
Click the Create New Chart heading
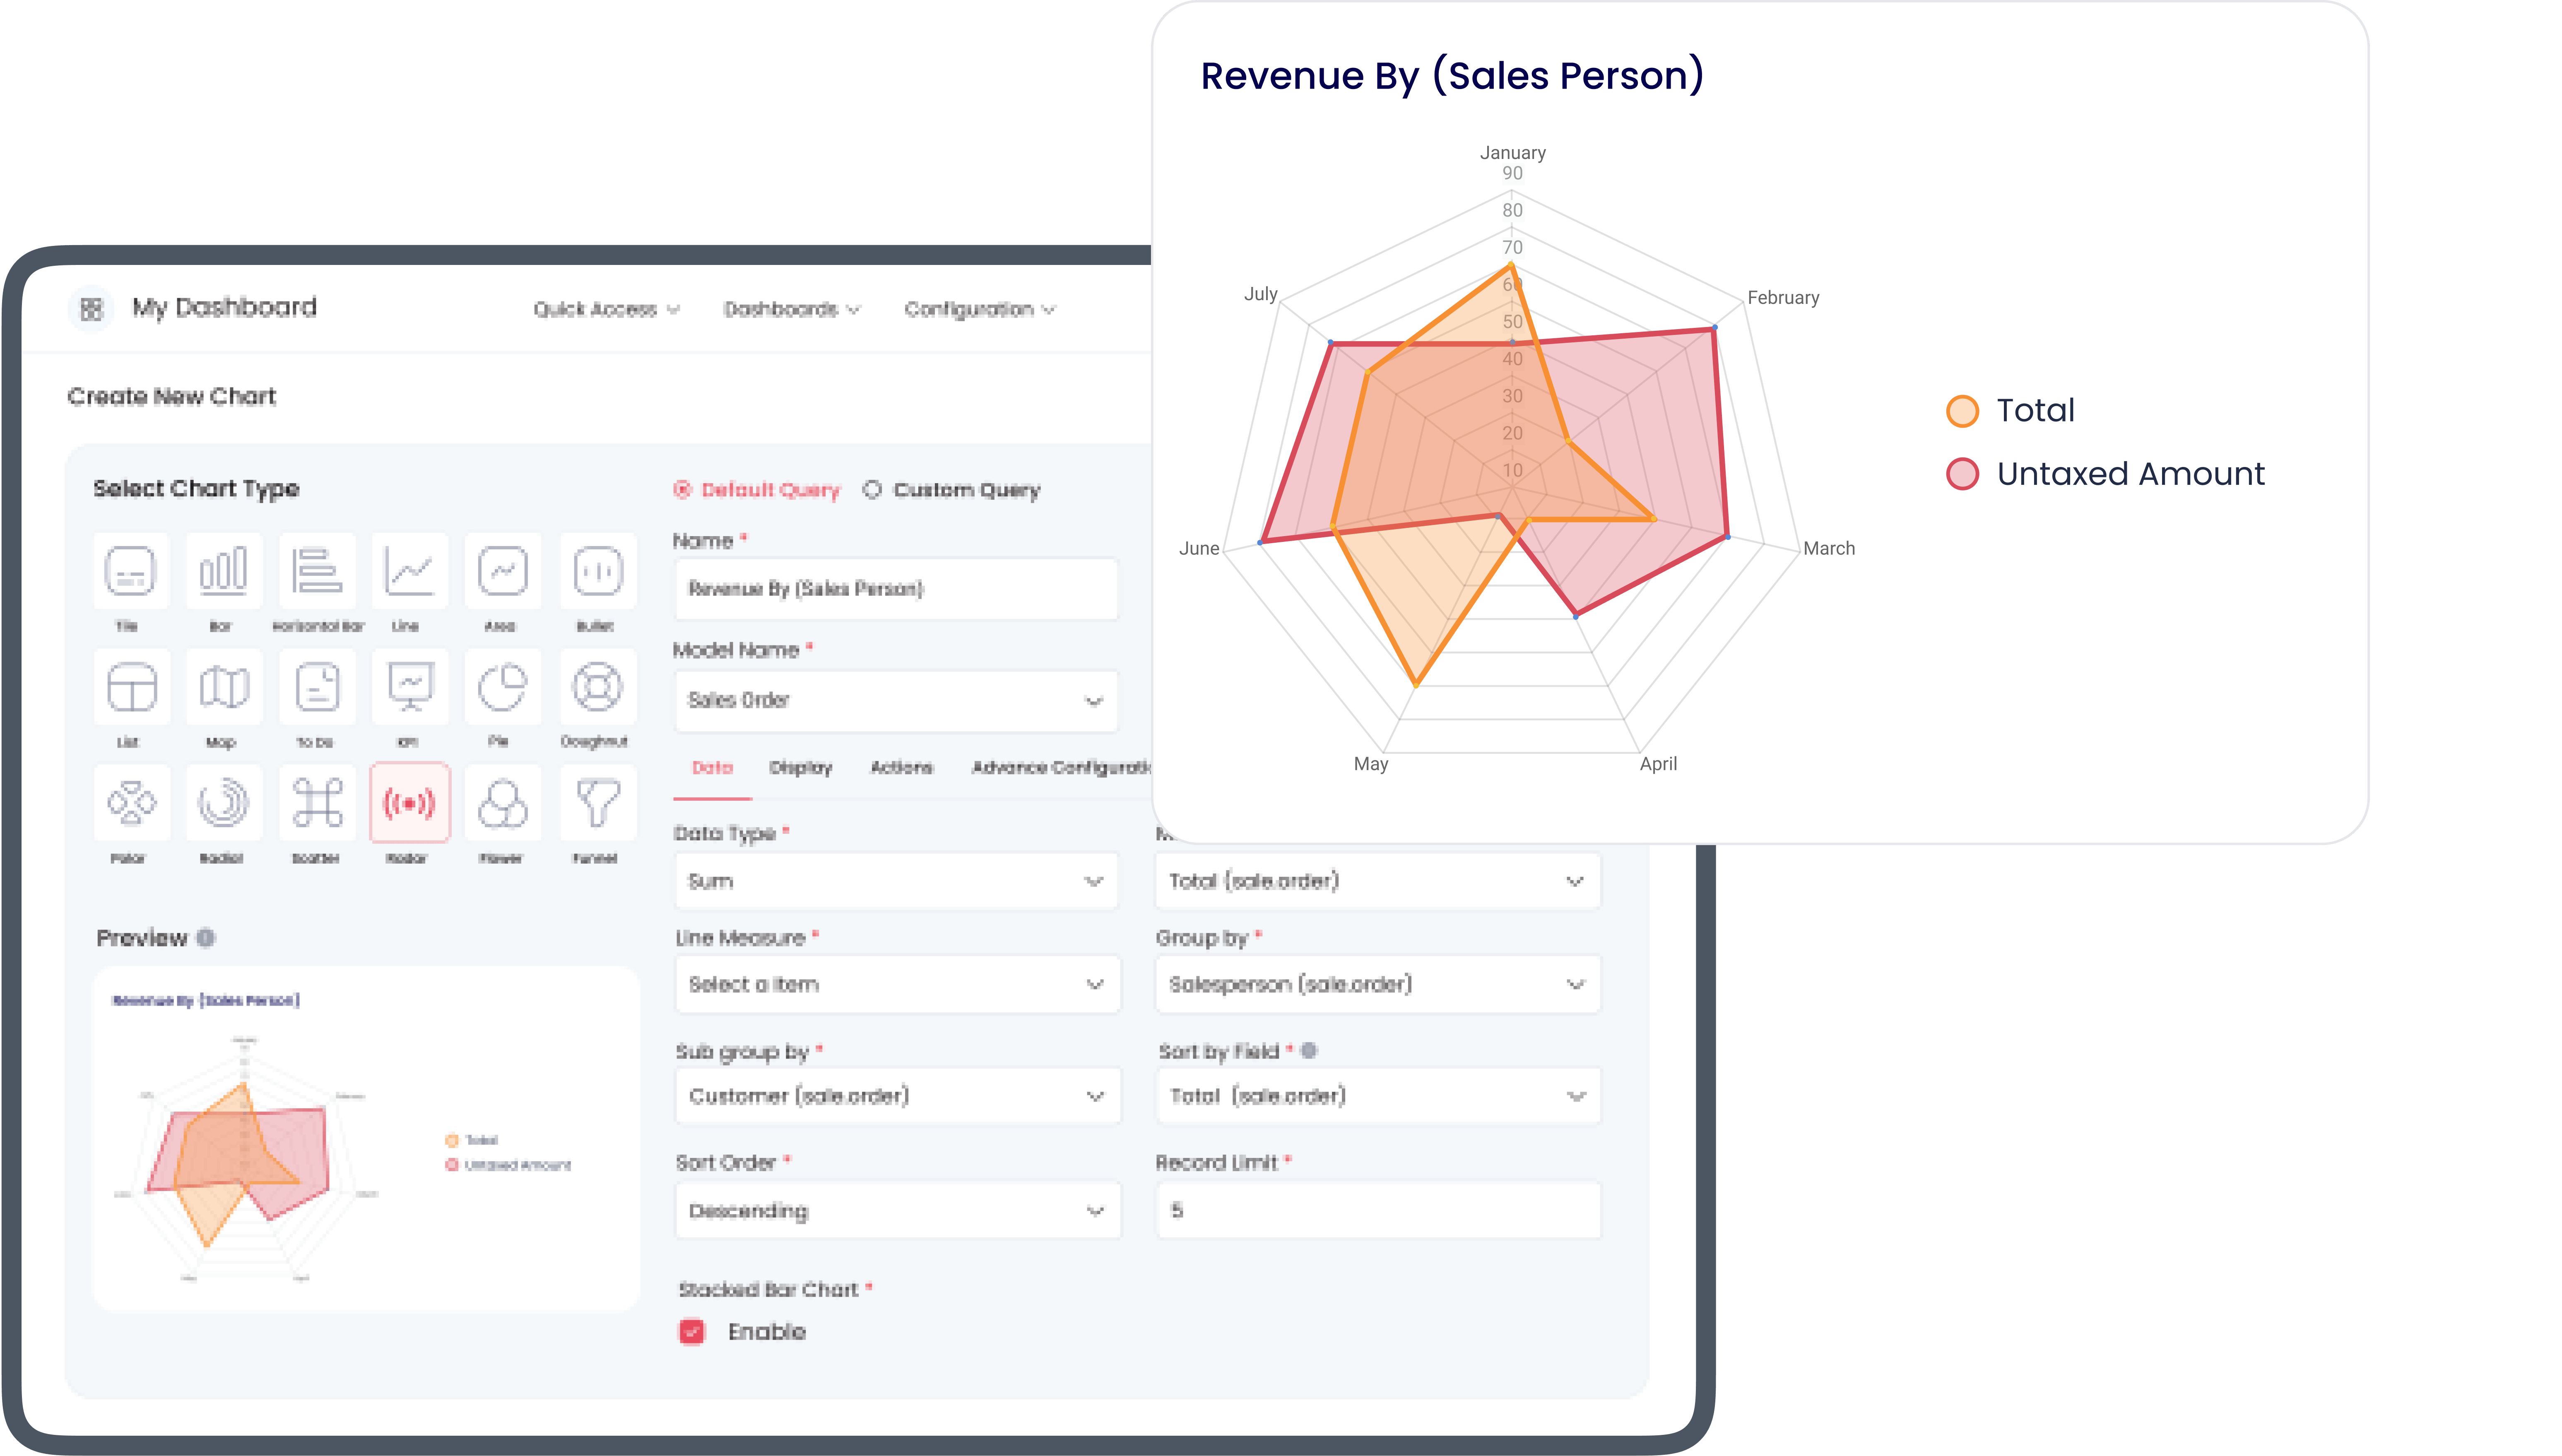[171, 397]
